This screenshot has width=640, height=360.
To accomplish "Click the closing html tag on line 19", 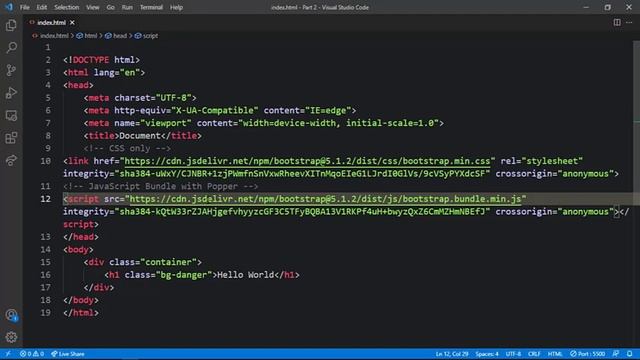I will (81, 313).
